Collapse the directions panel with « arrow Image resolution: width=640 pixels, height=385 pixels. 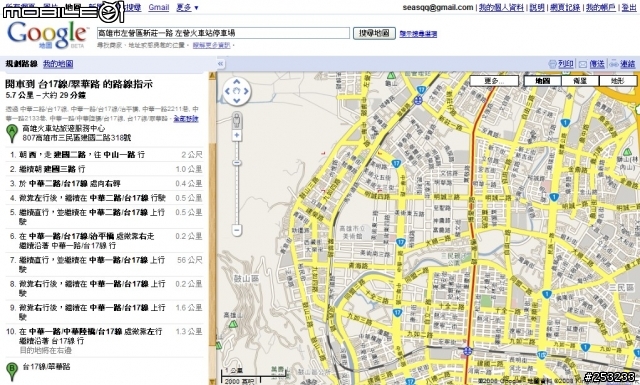(x=220, y=64)
